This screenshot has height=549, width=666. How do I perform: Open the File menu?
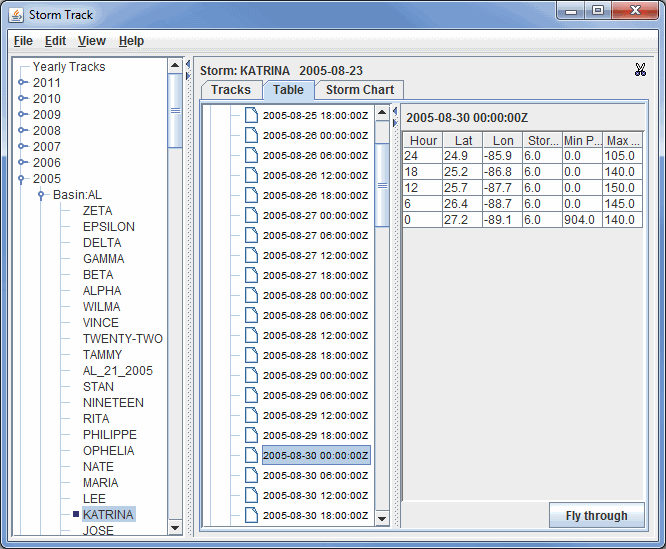click(23, 41)
